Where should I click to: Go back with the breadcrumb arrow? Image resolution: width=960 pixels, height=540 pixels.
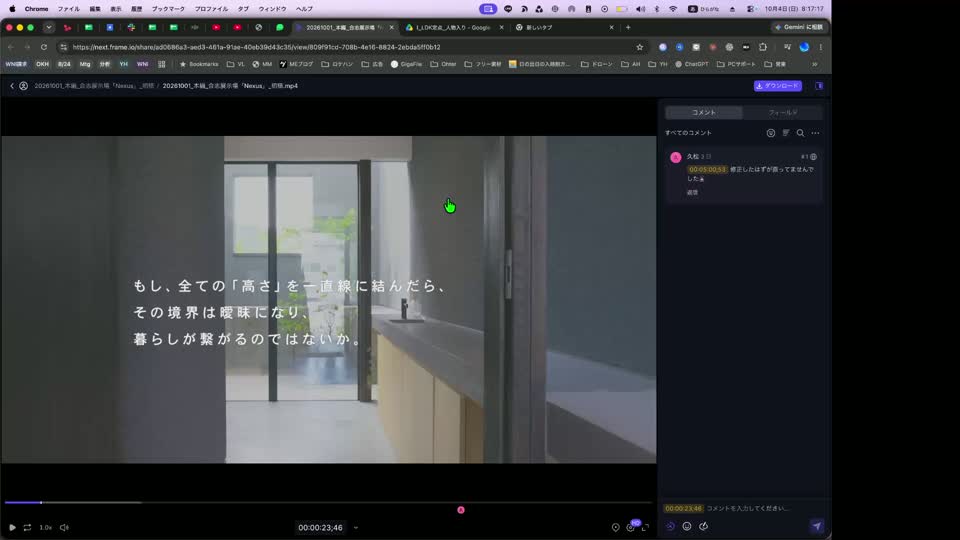12,86
